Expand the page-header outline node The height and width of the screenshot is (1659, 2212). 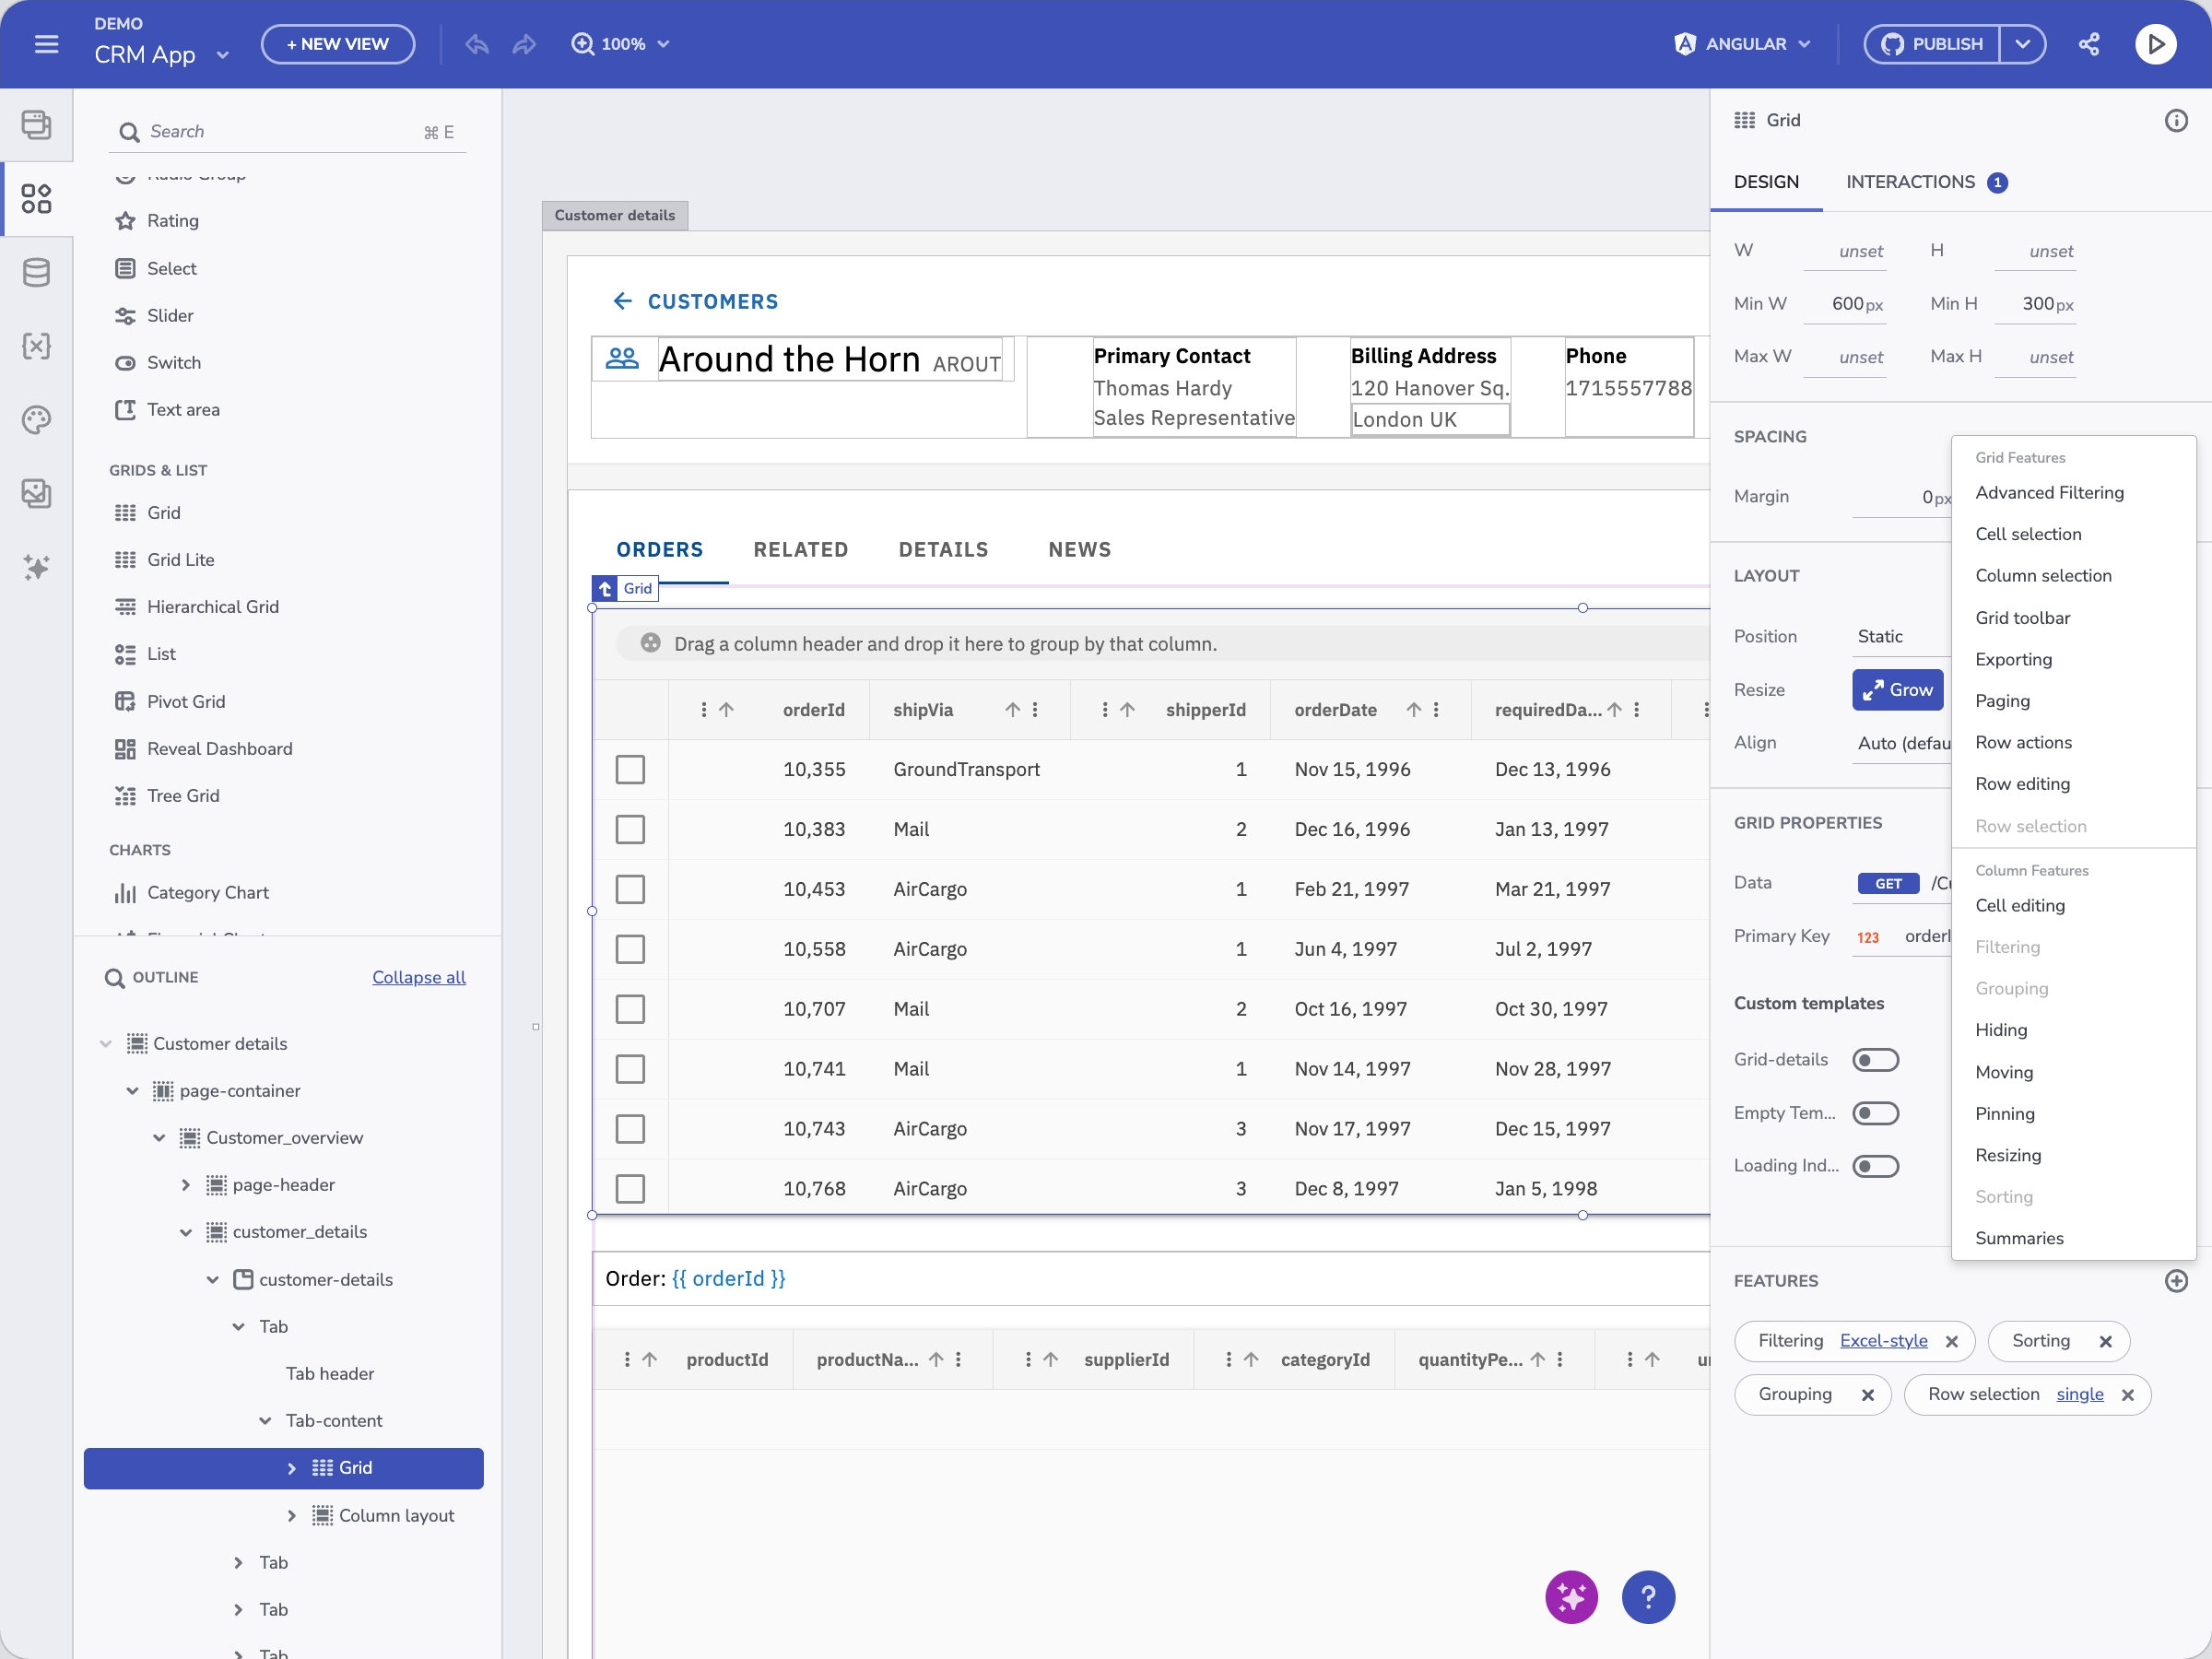coord(185,1185)
